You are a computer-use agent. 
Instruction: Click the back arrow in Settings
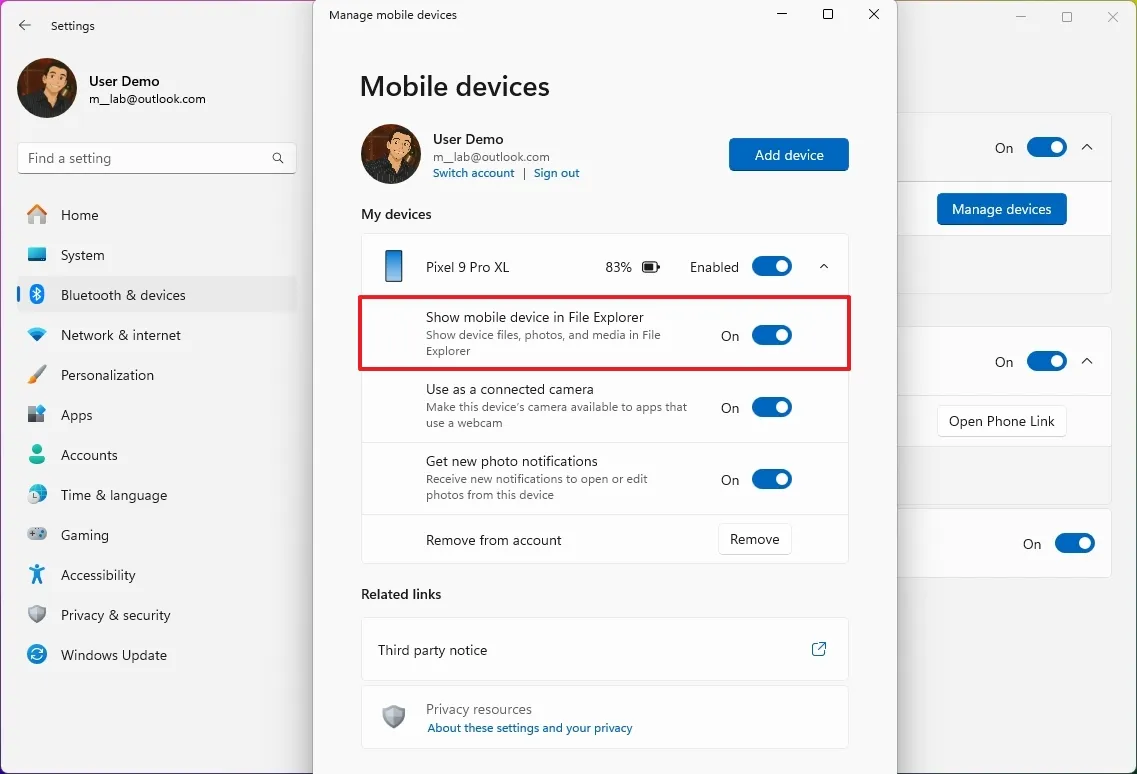24,26
